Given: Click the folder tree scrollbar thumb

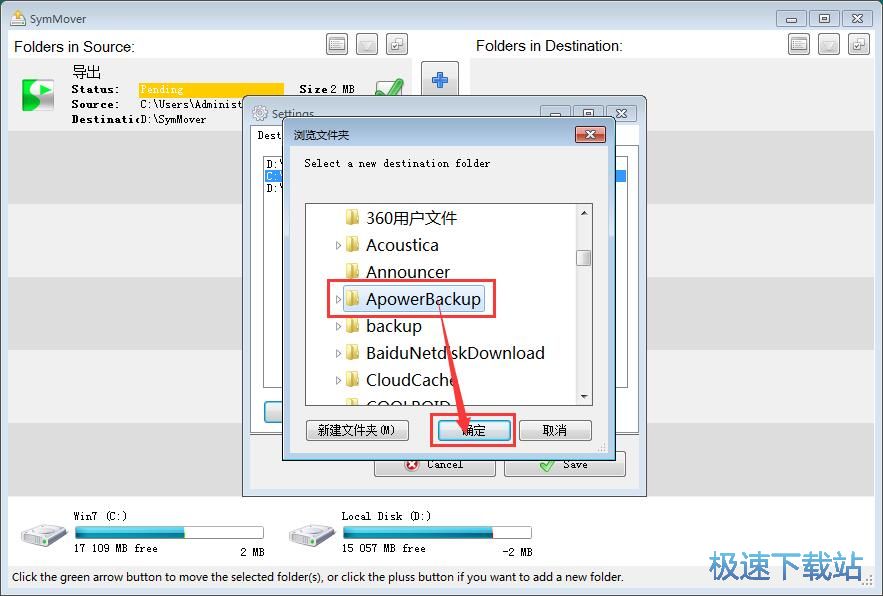Looking at the screenshot, I should (x=584, y=258).
